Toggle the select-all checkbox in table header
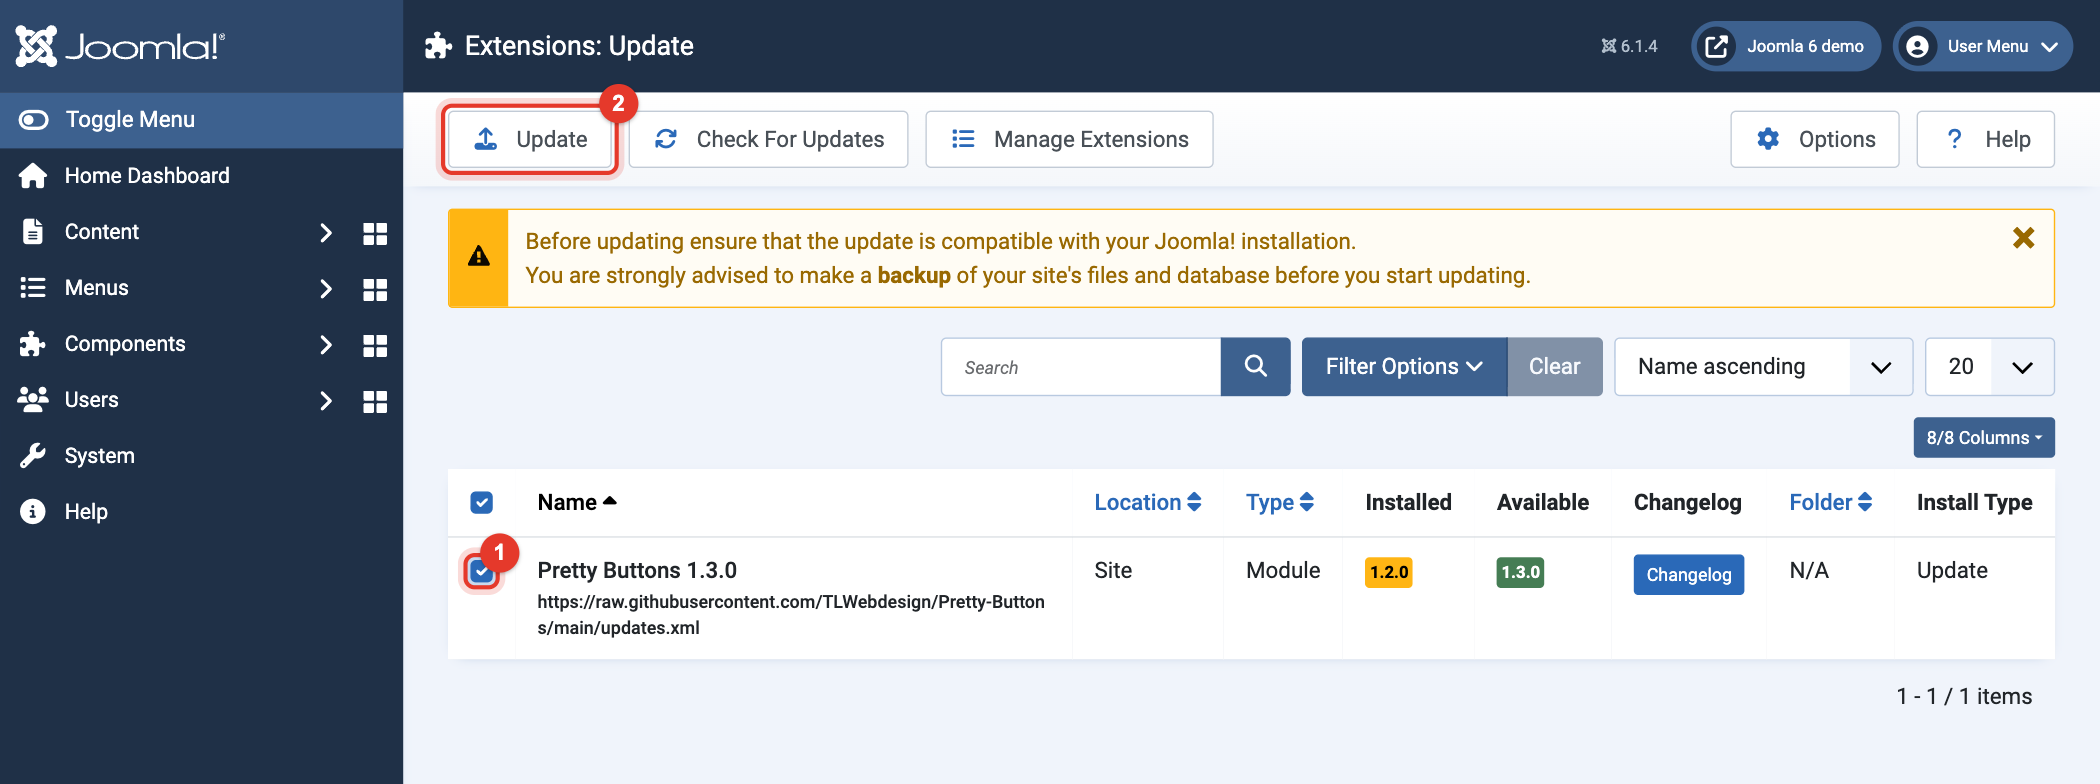Image resolution: width=2100 pixels, height=784 pixels. click(x=482, y=502)
